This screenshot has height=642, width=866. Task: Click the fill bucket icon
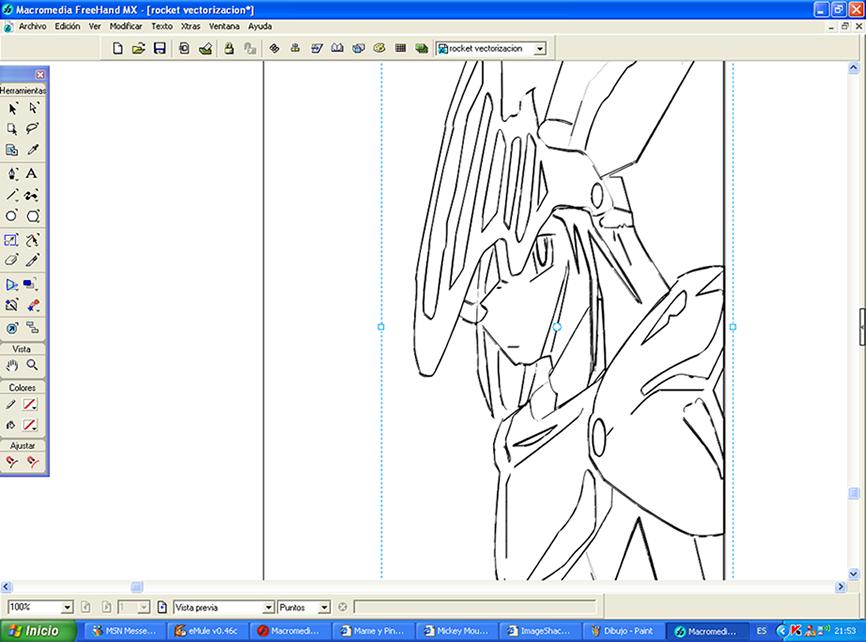[x=10, y=425]
